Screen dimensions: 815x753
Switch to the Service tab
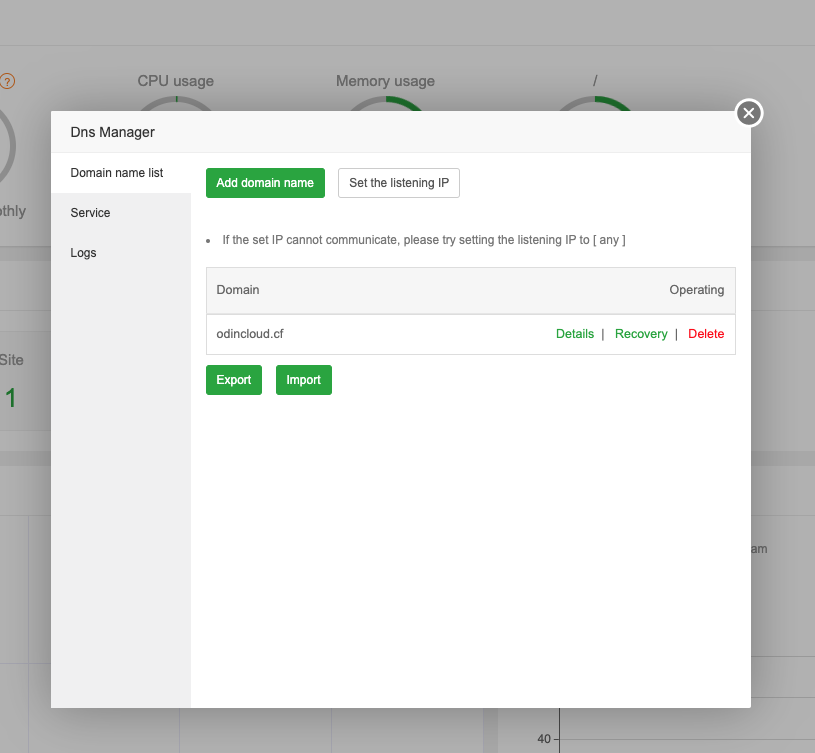(x=121, y=213)
